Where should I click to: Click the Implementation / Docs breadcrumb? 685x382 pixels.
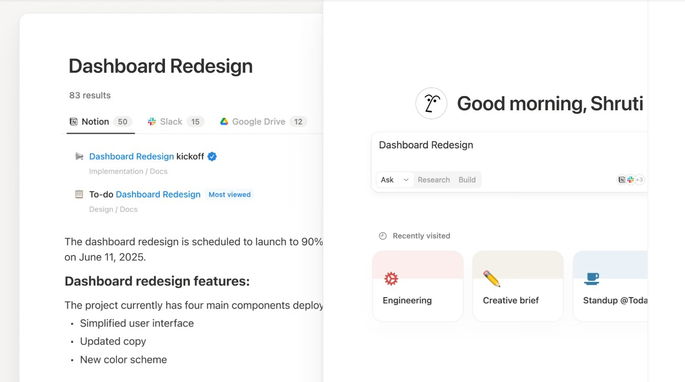pos(128,171)
